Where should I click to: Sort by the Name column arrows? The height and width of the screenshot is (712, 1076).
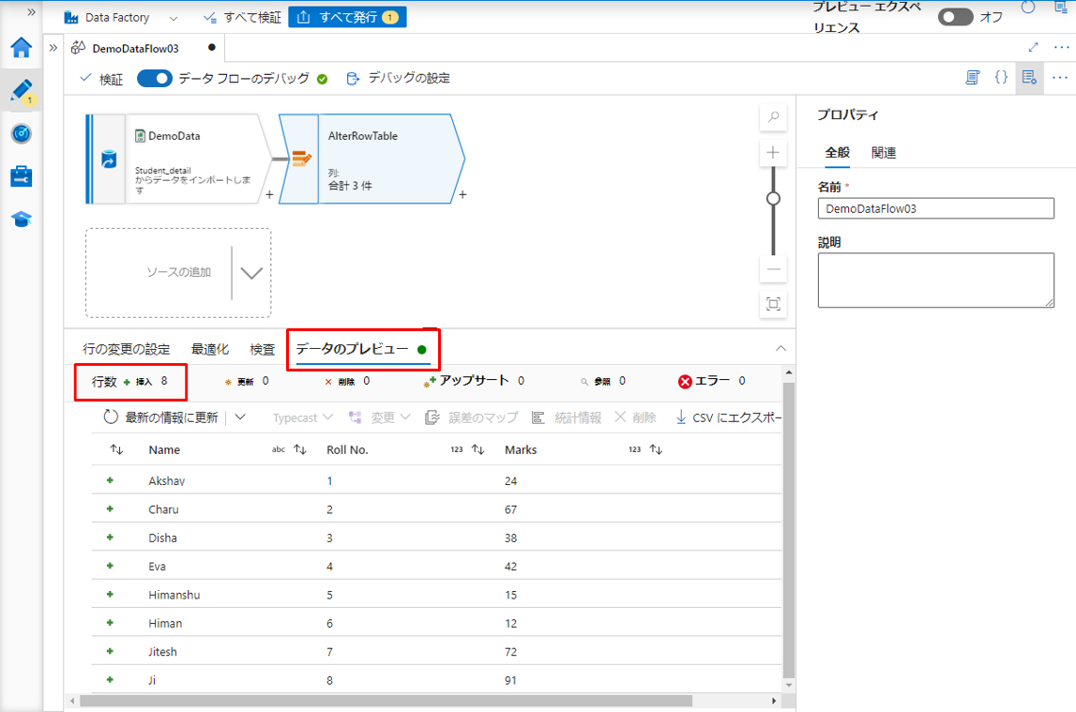click(300, 450)
